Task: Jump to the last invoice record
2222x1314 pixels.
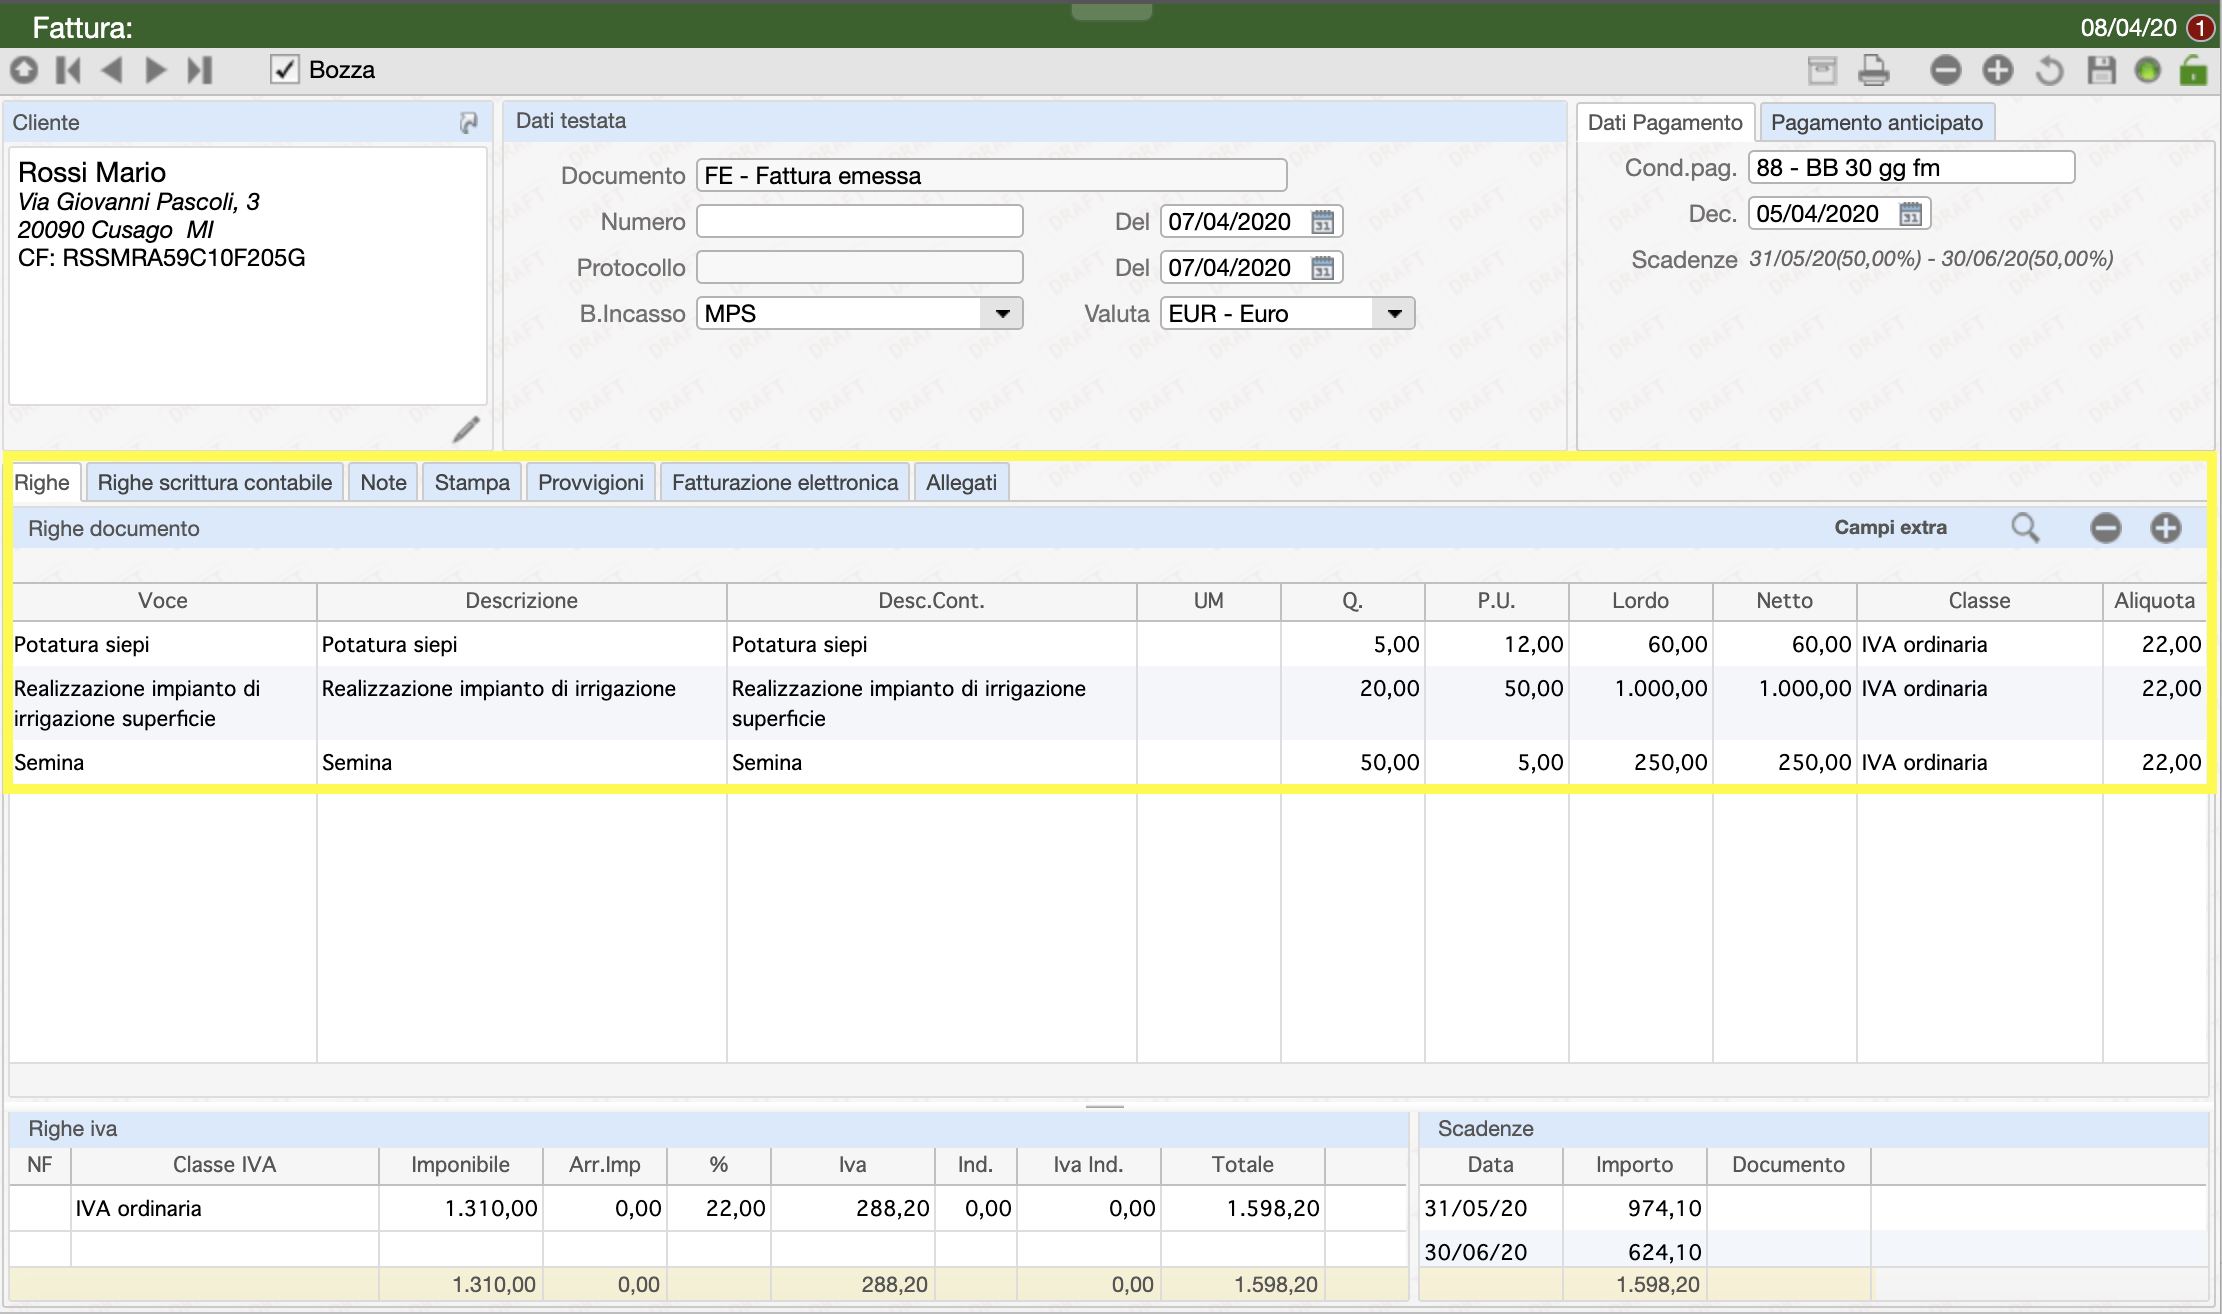Action: point(200,70)
